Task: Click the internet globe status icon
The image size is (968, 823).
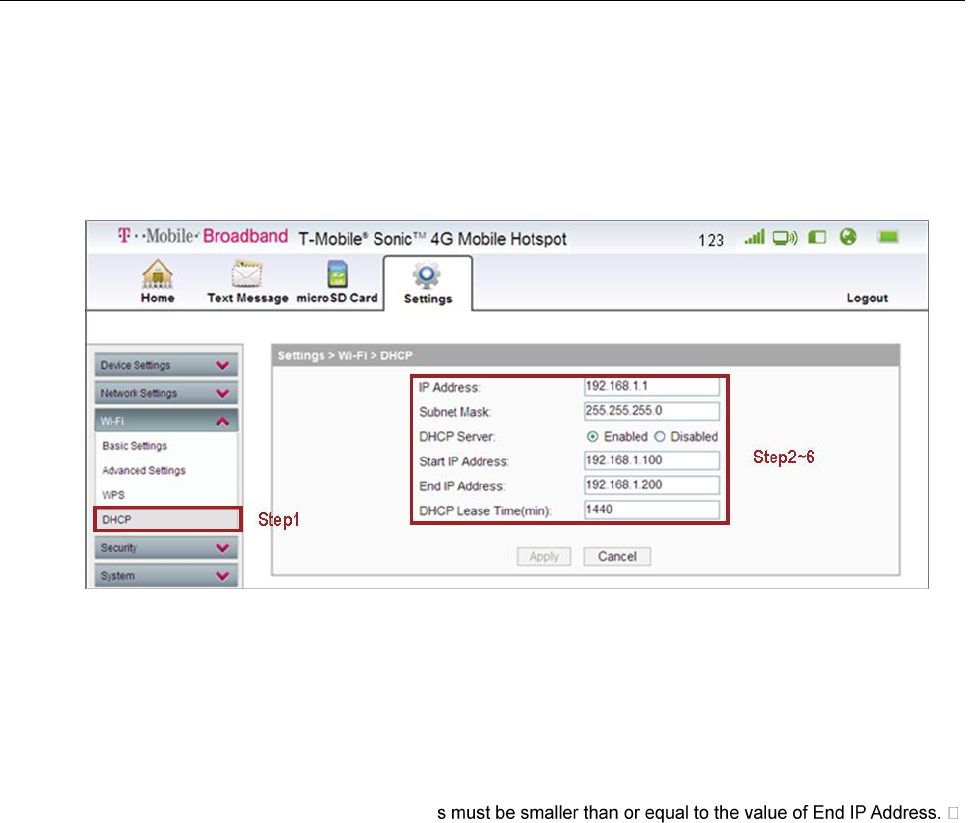Action: pyautogui.click(x=848, y=236)
